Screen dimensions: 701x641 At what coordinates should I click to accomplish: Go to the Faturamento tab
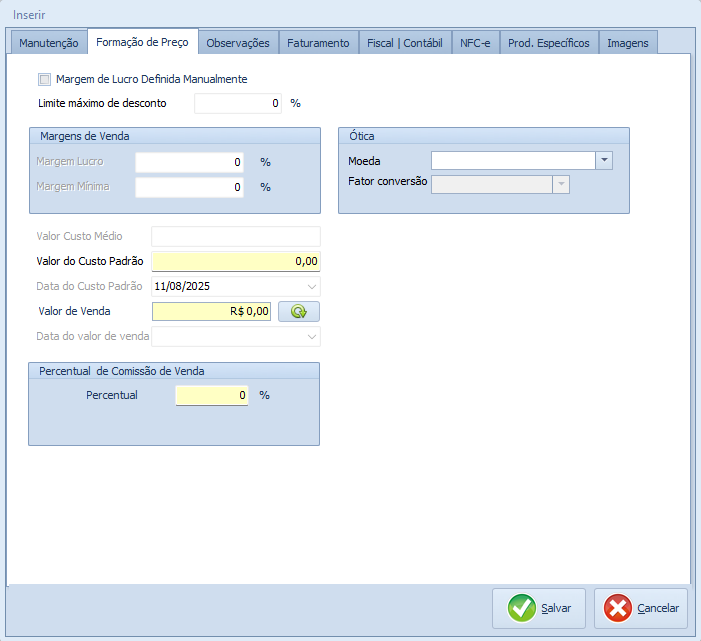point(318,43)
